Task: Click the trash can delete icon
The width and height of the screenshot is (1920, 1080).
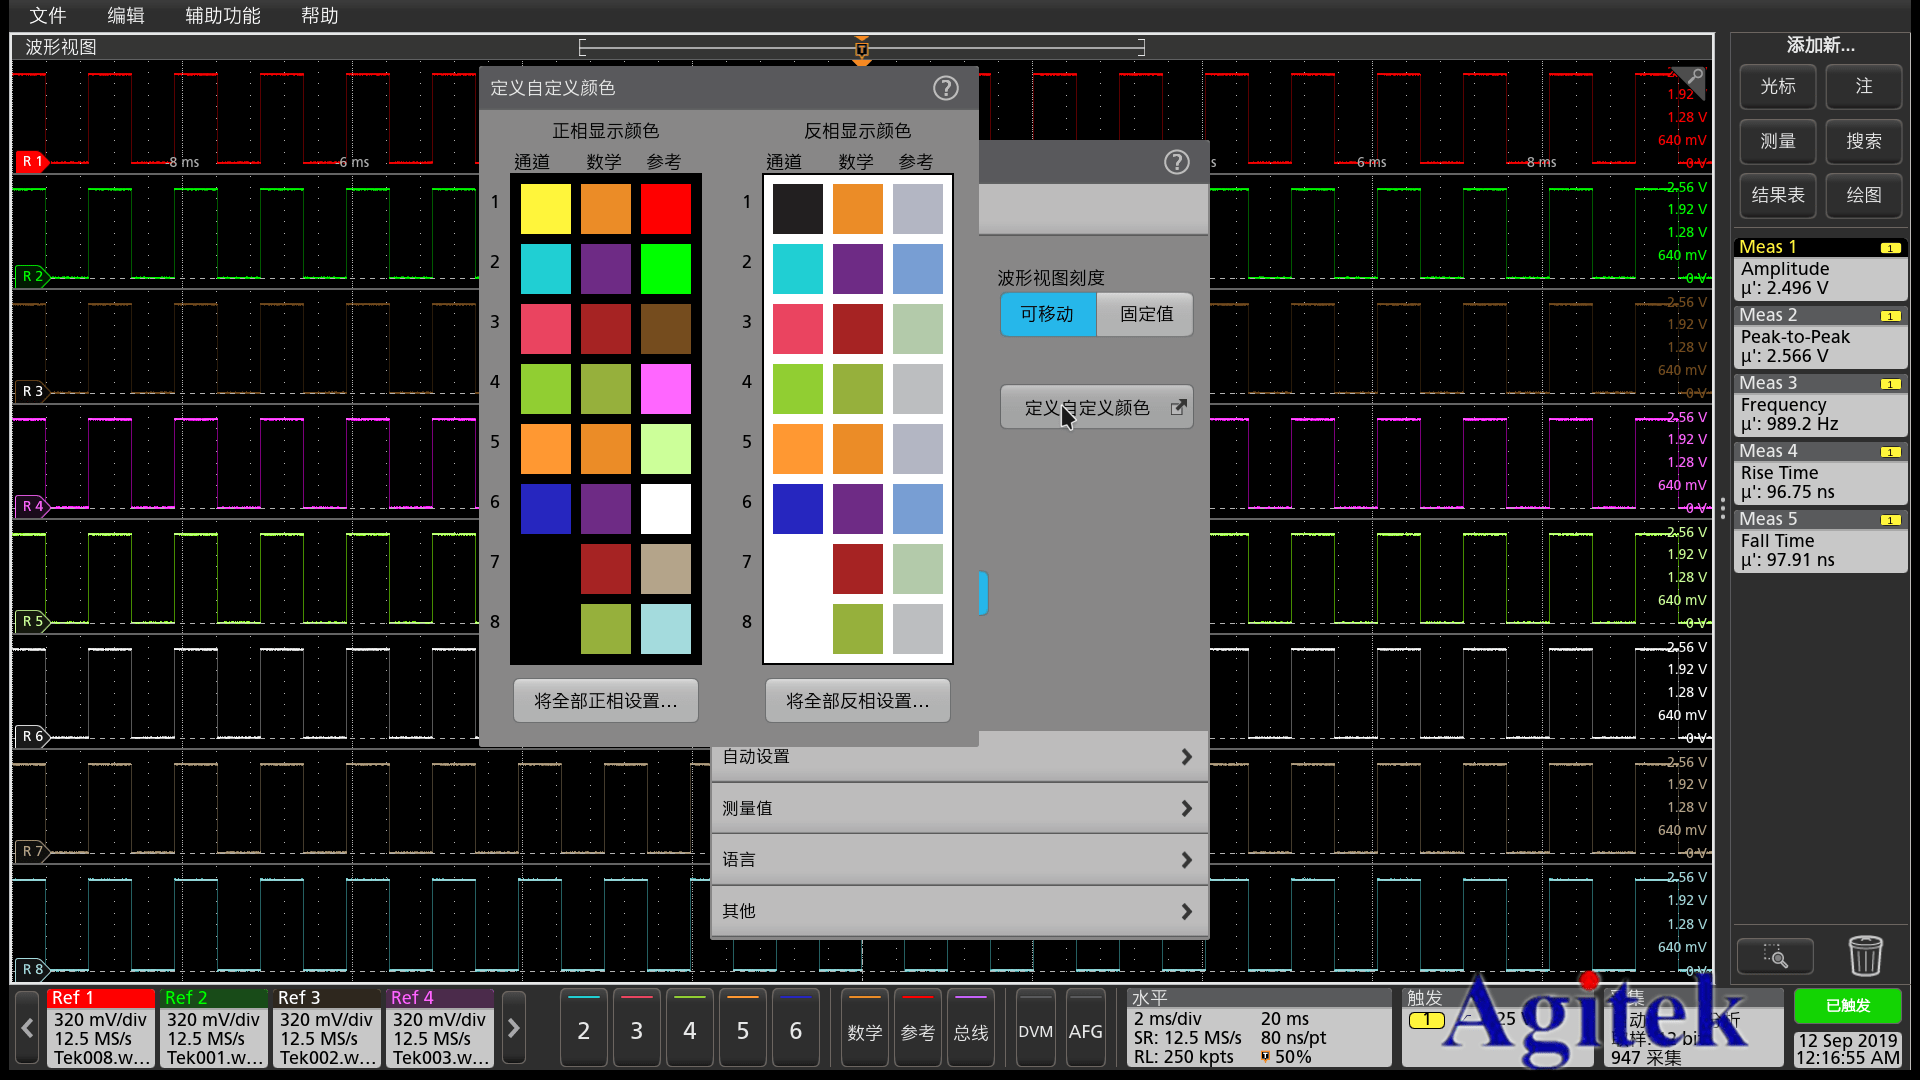Action: 1865,956
